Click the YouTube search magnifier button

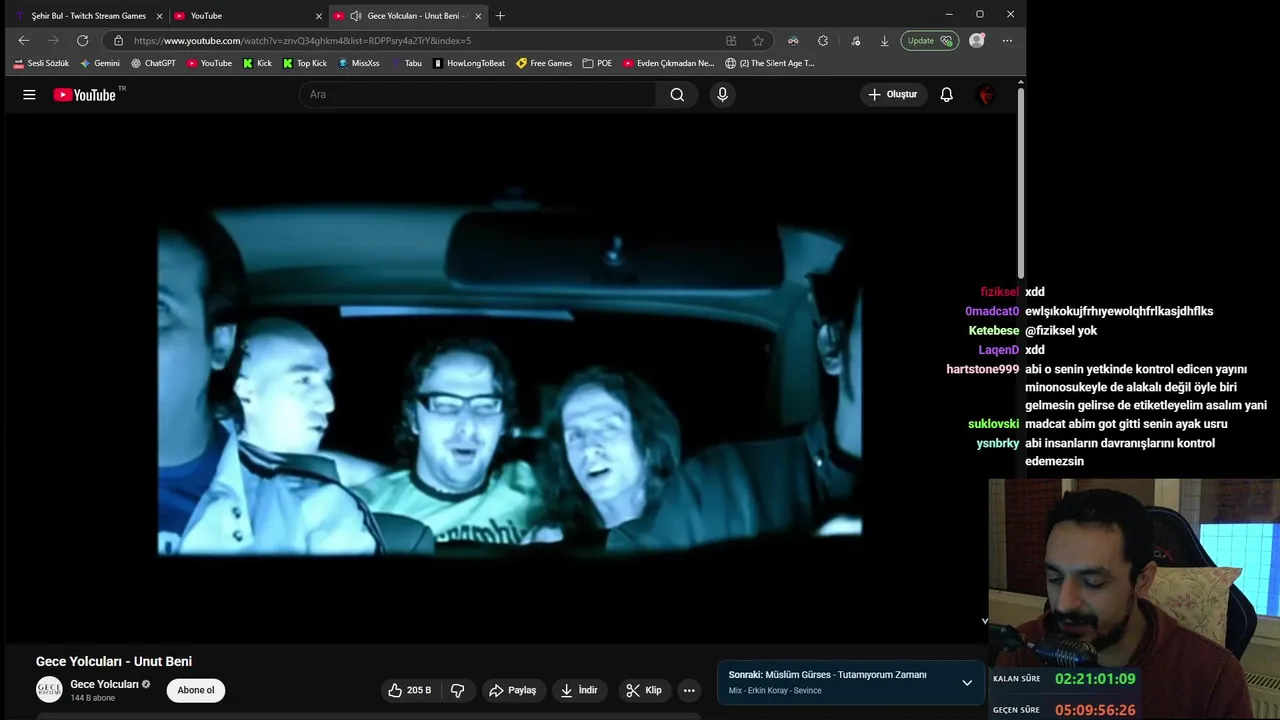(x=677, y=94)
